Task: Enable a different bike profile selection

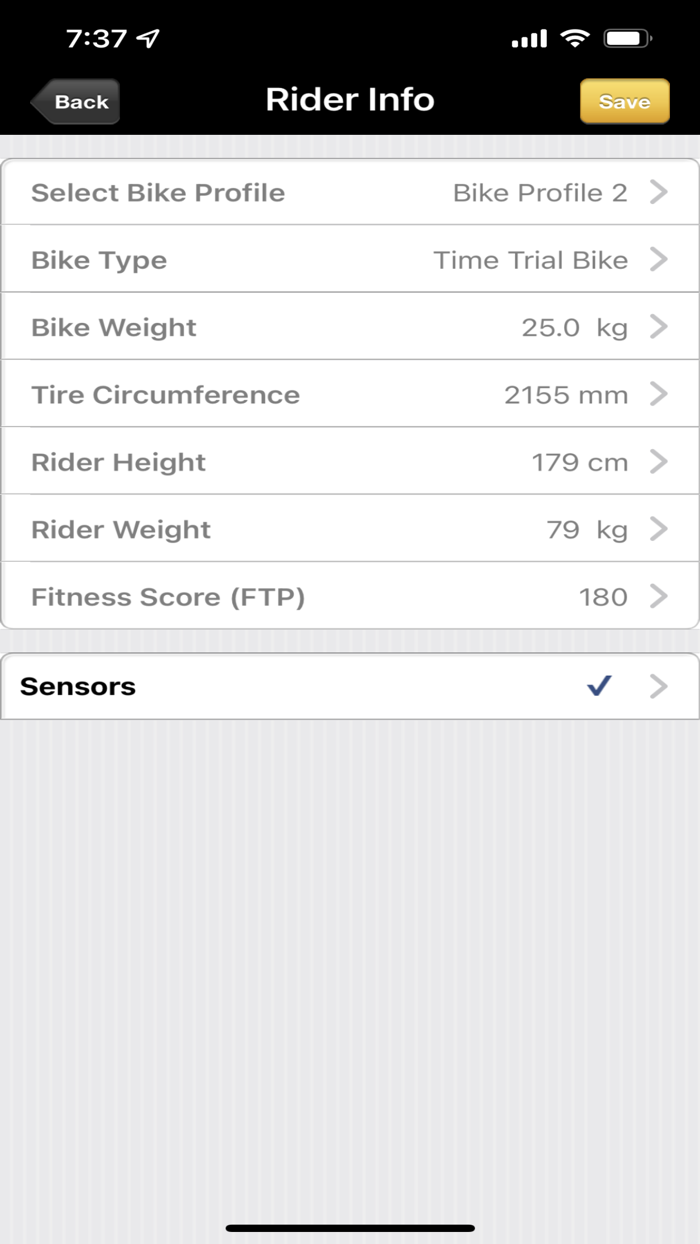Action: (350, 192)
